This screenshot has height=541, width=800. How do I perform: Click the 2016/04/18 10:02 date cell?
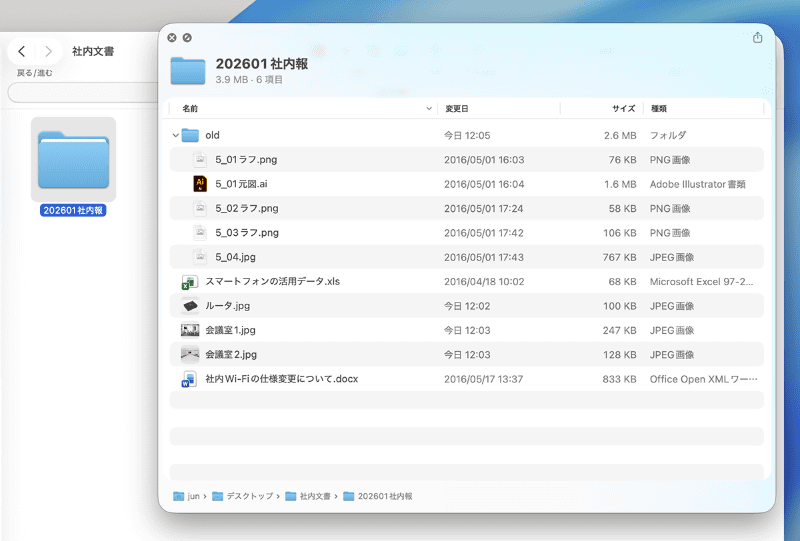[484, 282]
